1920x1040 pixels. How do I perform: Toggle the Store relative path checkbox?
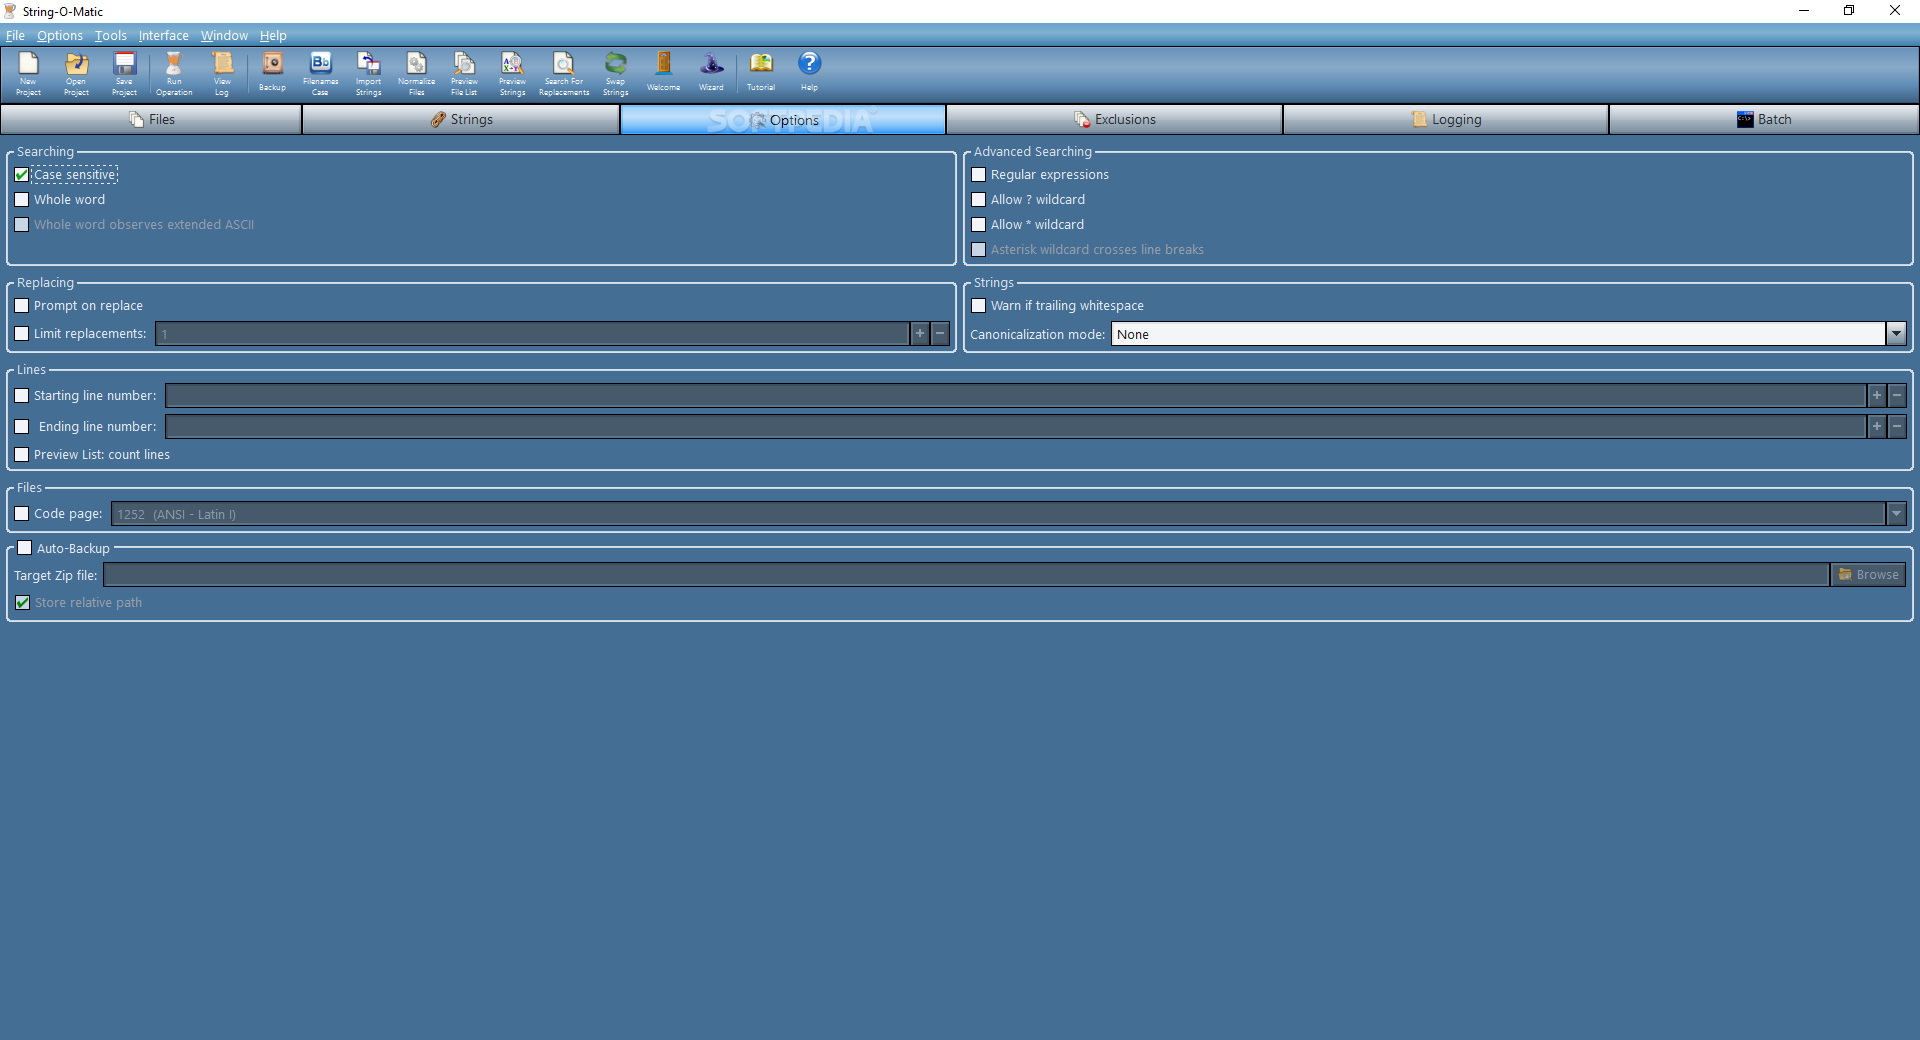tap(23, 603)
